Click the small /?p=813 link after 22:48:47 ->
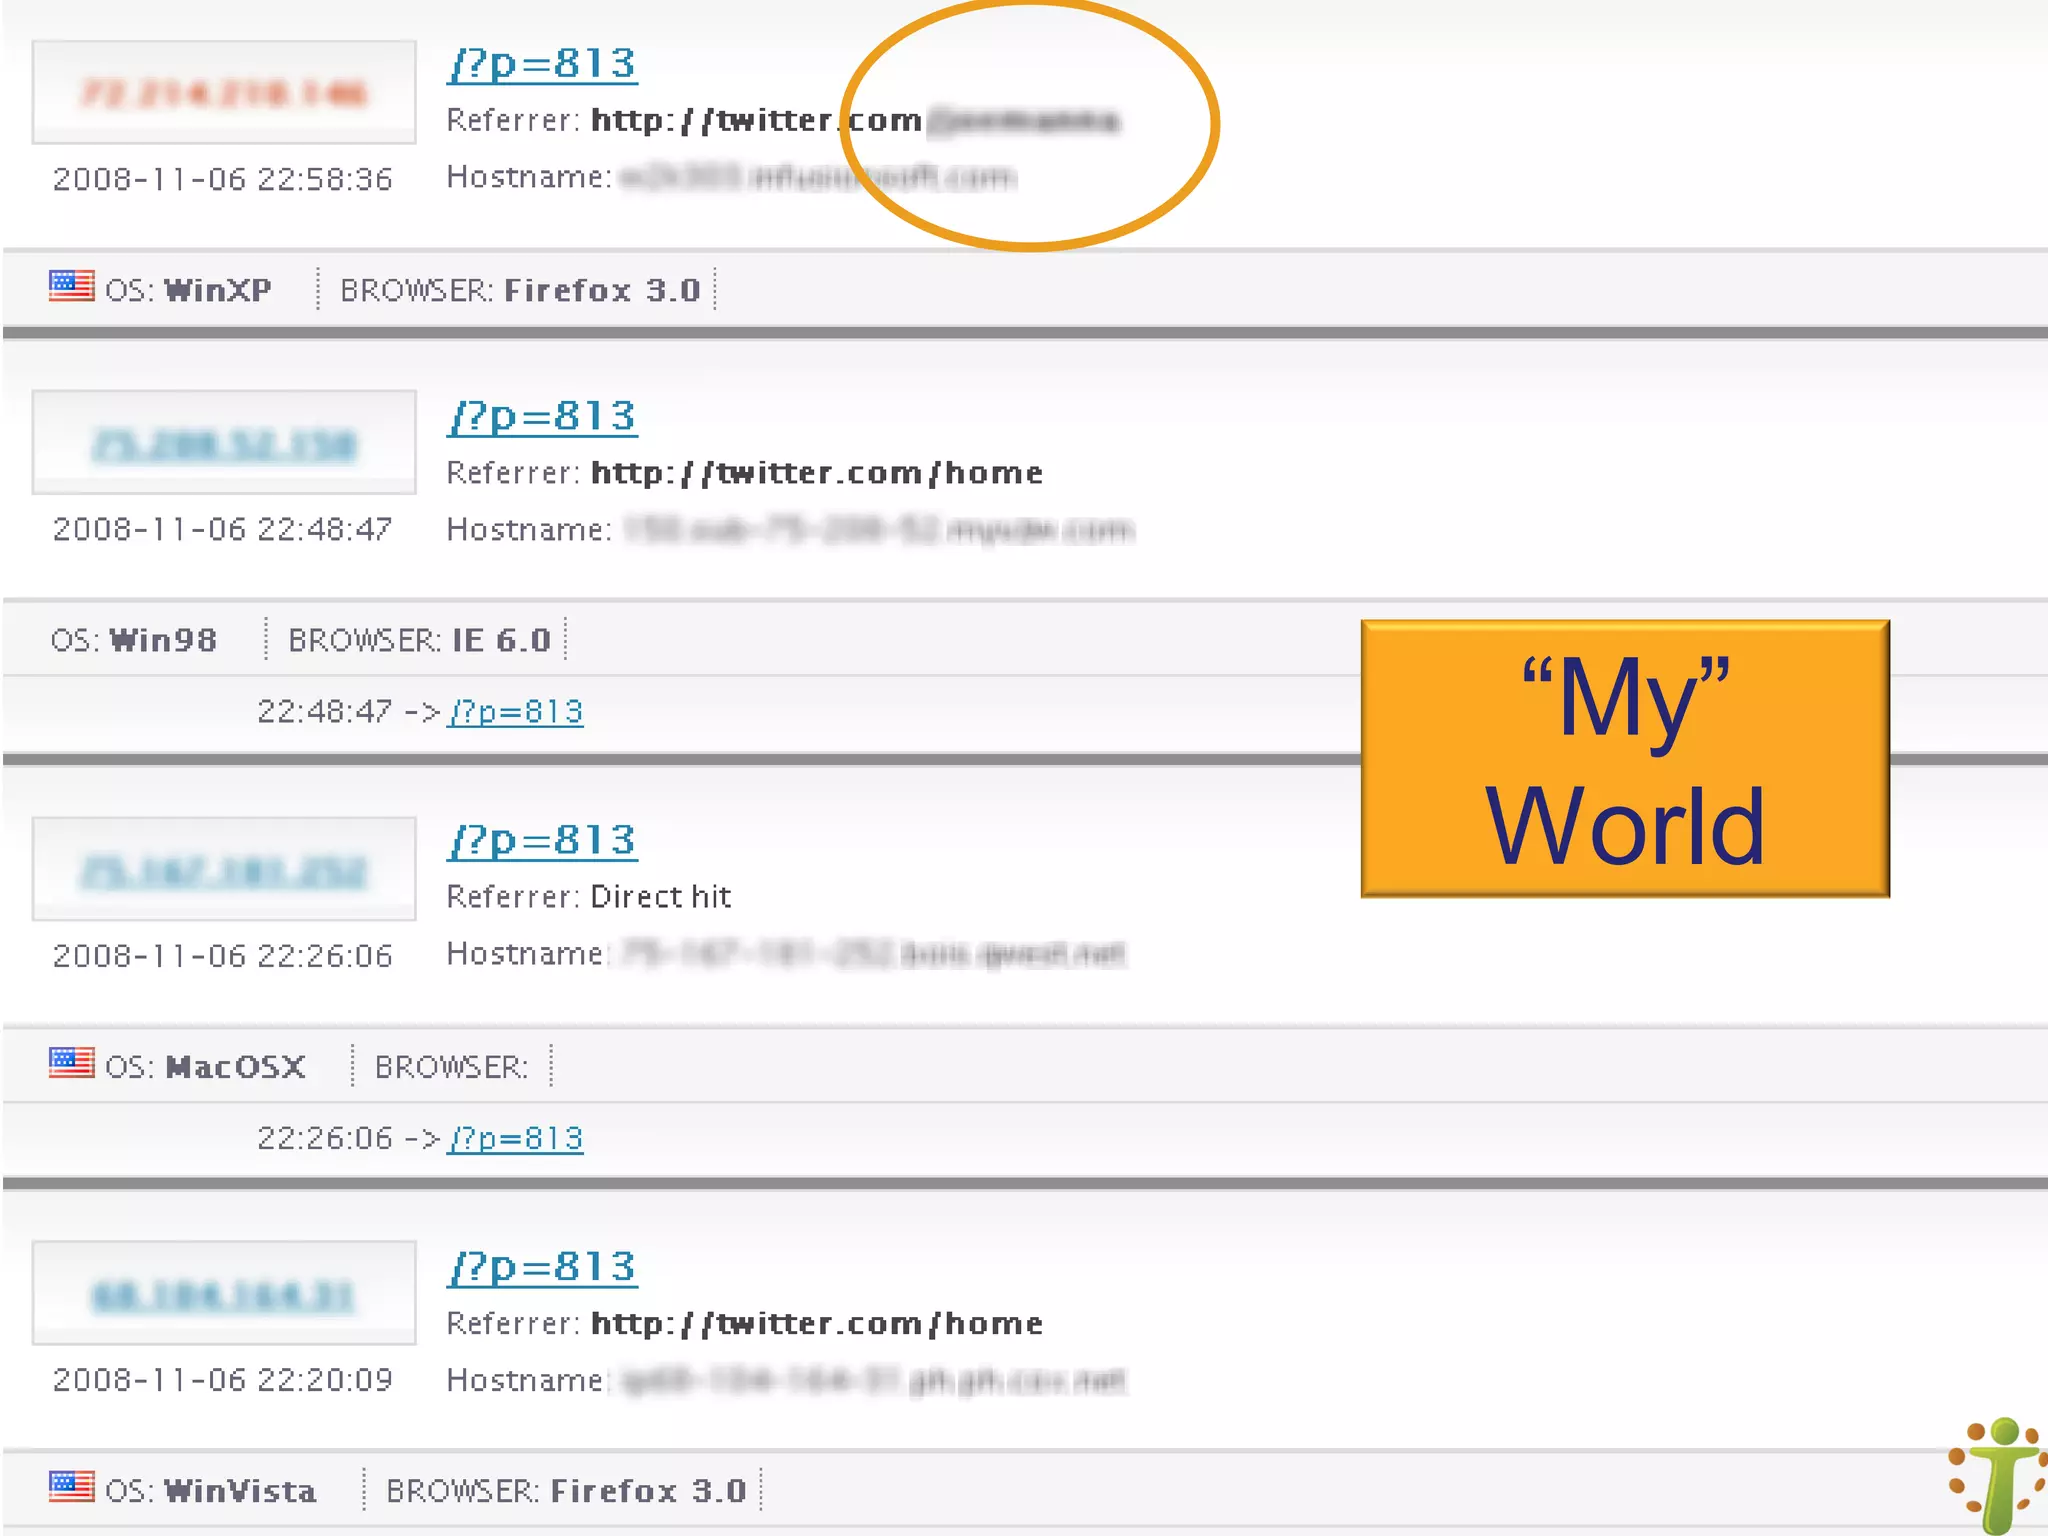Viewport: 2048px width, 1536px height. (516, 712)
